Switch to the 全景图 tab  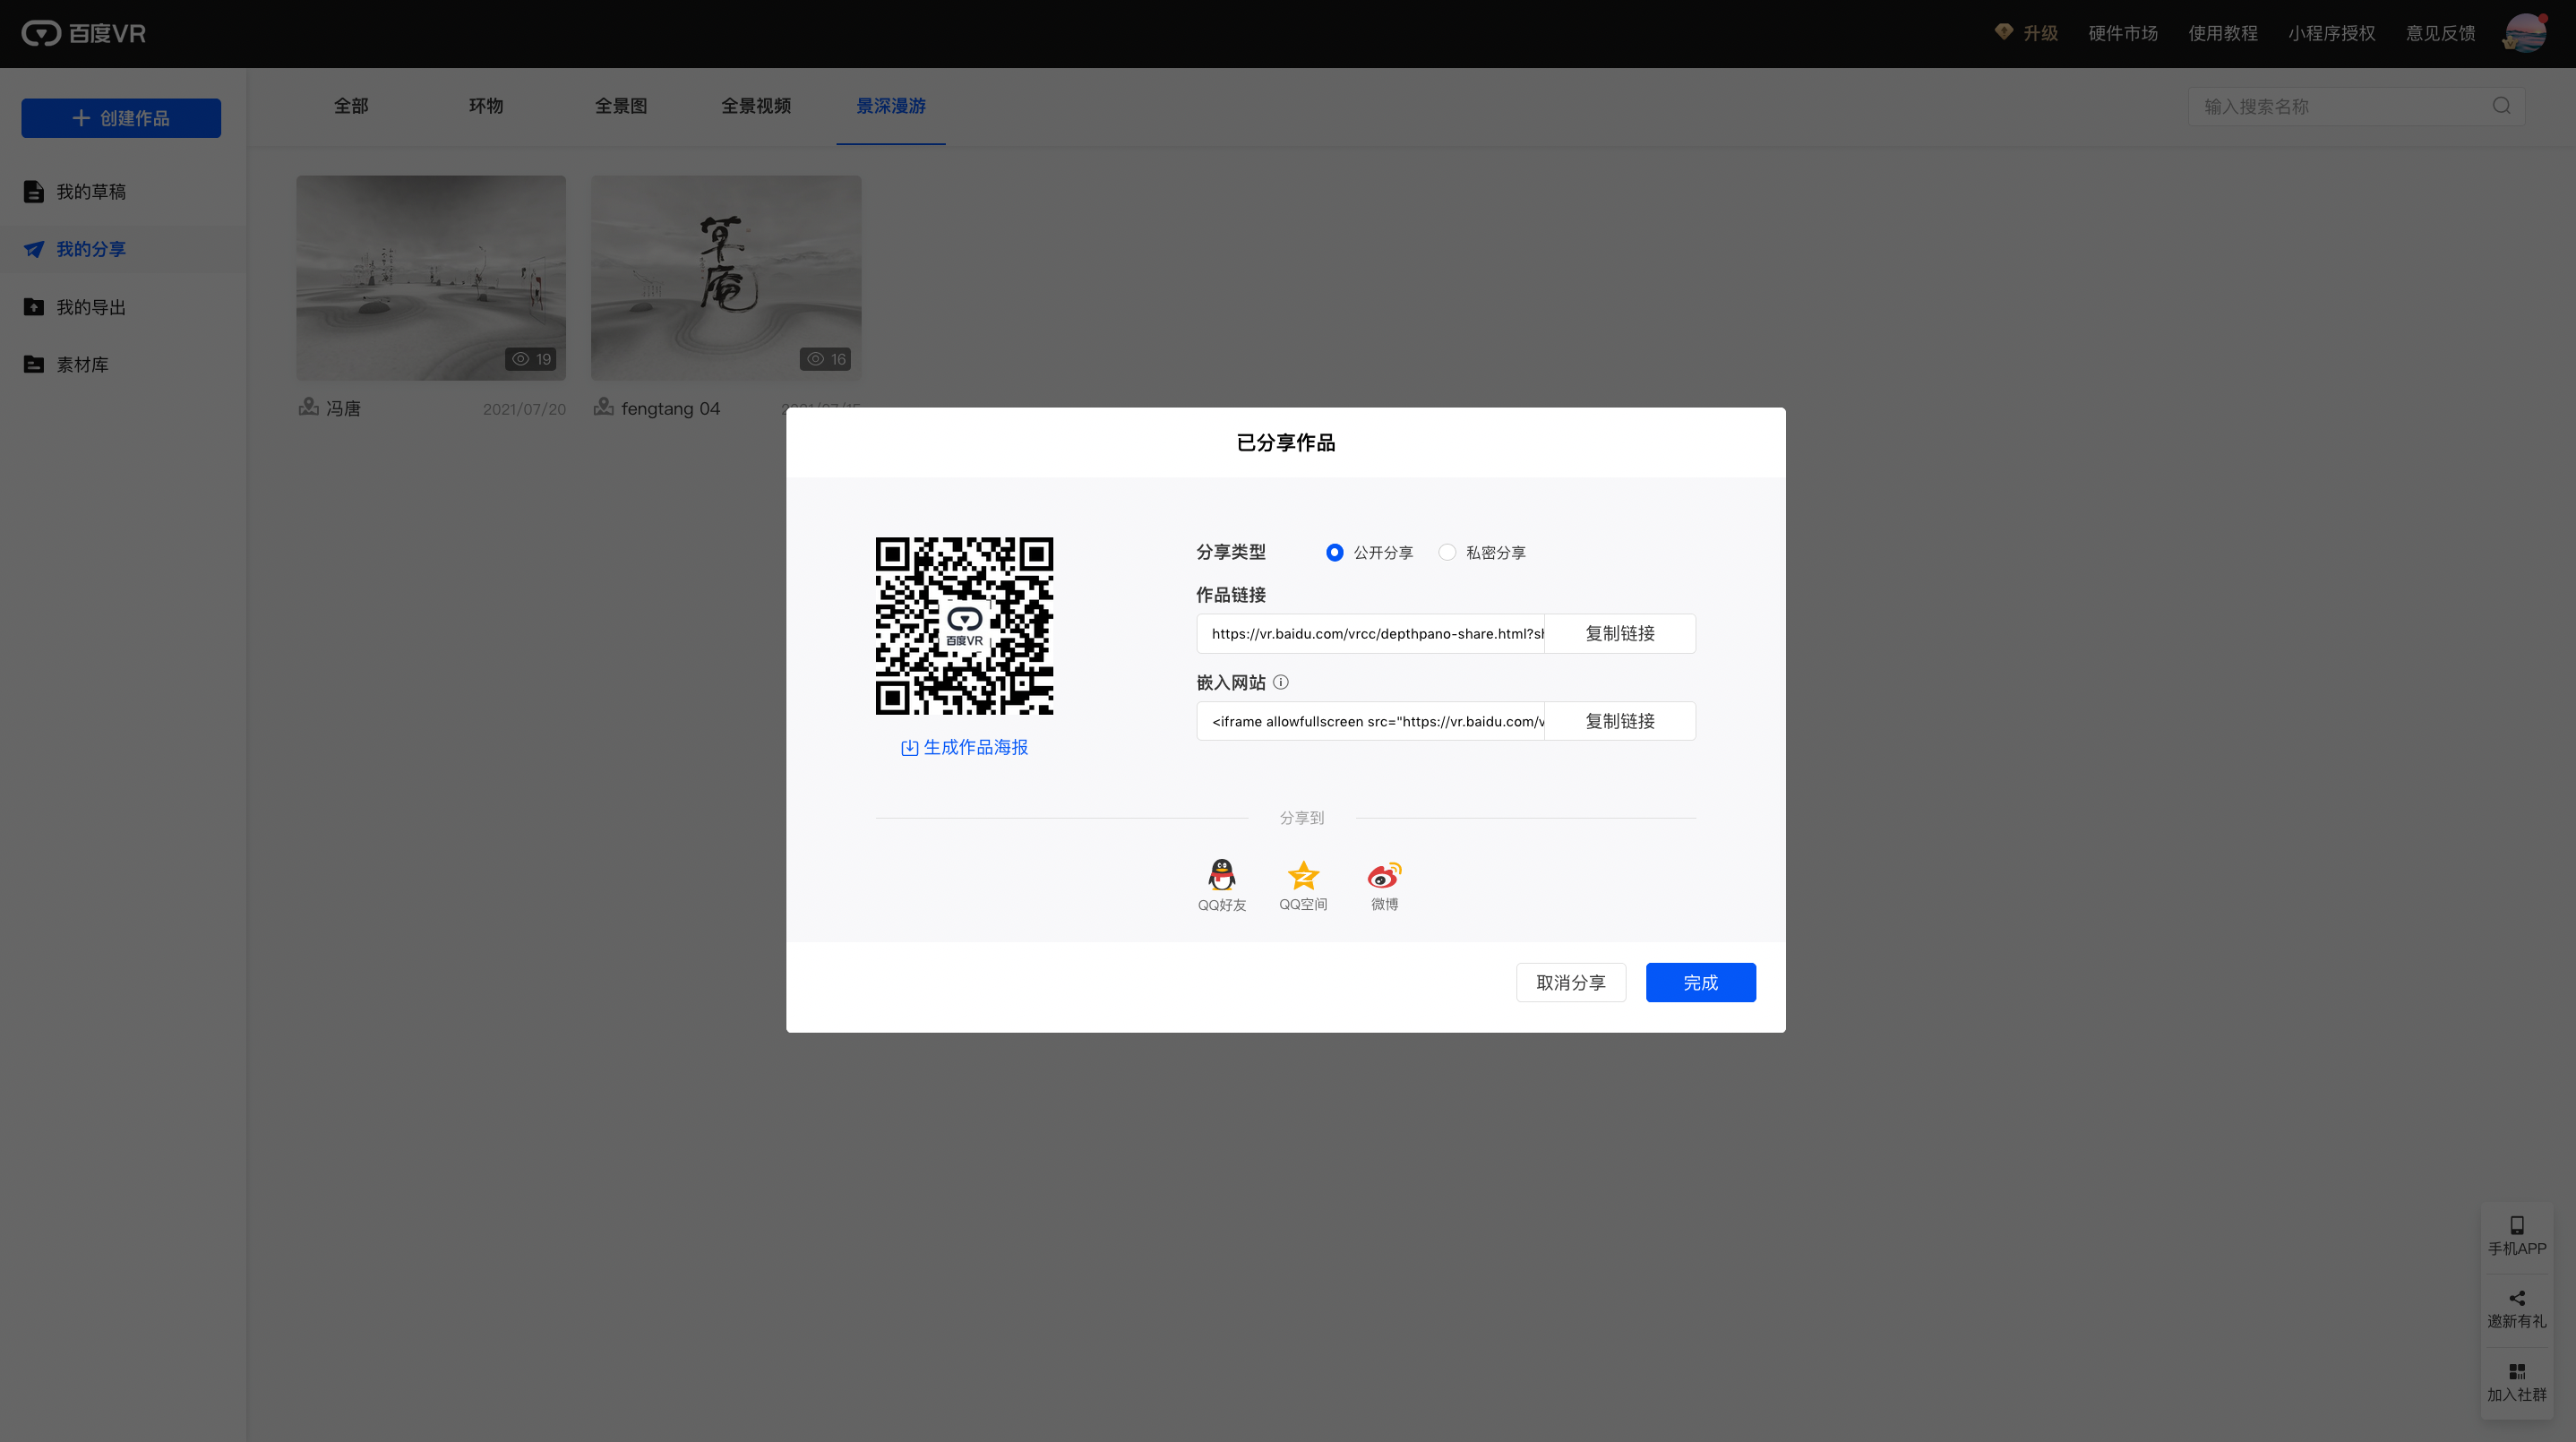(621, 106)
